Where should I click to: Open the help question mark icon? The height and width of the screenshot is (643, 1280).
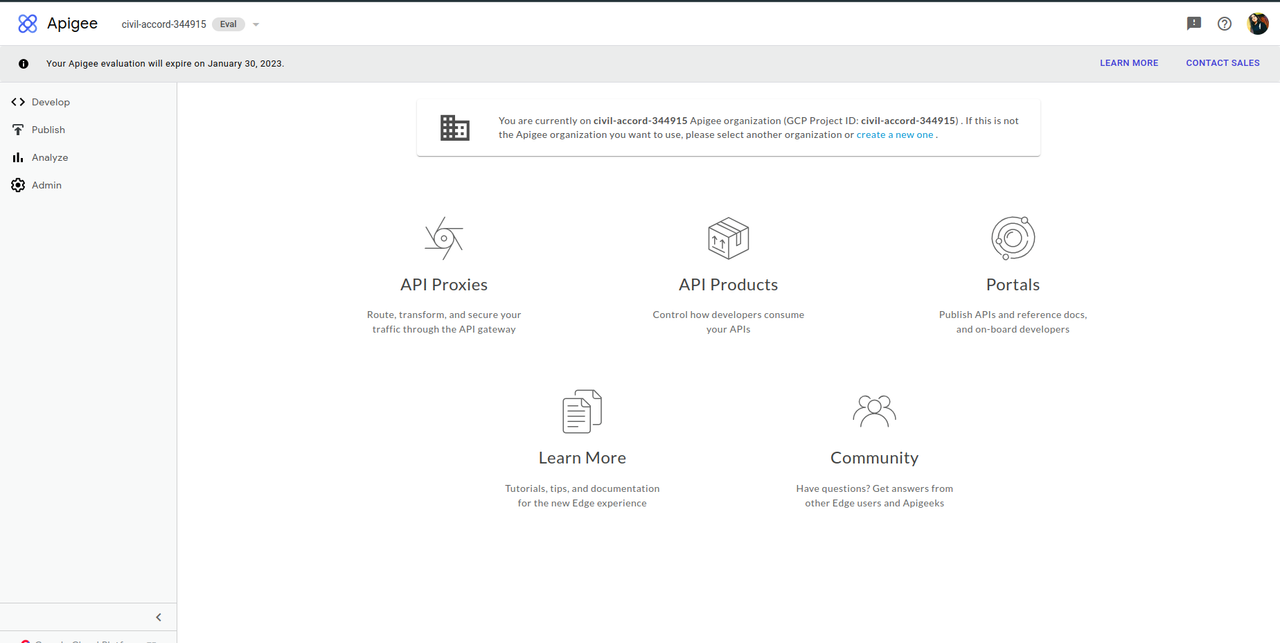pos(1224,24)
